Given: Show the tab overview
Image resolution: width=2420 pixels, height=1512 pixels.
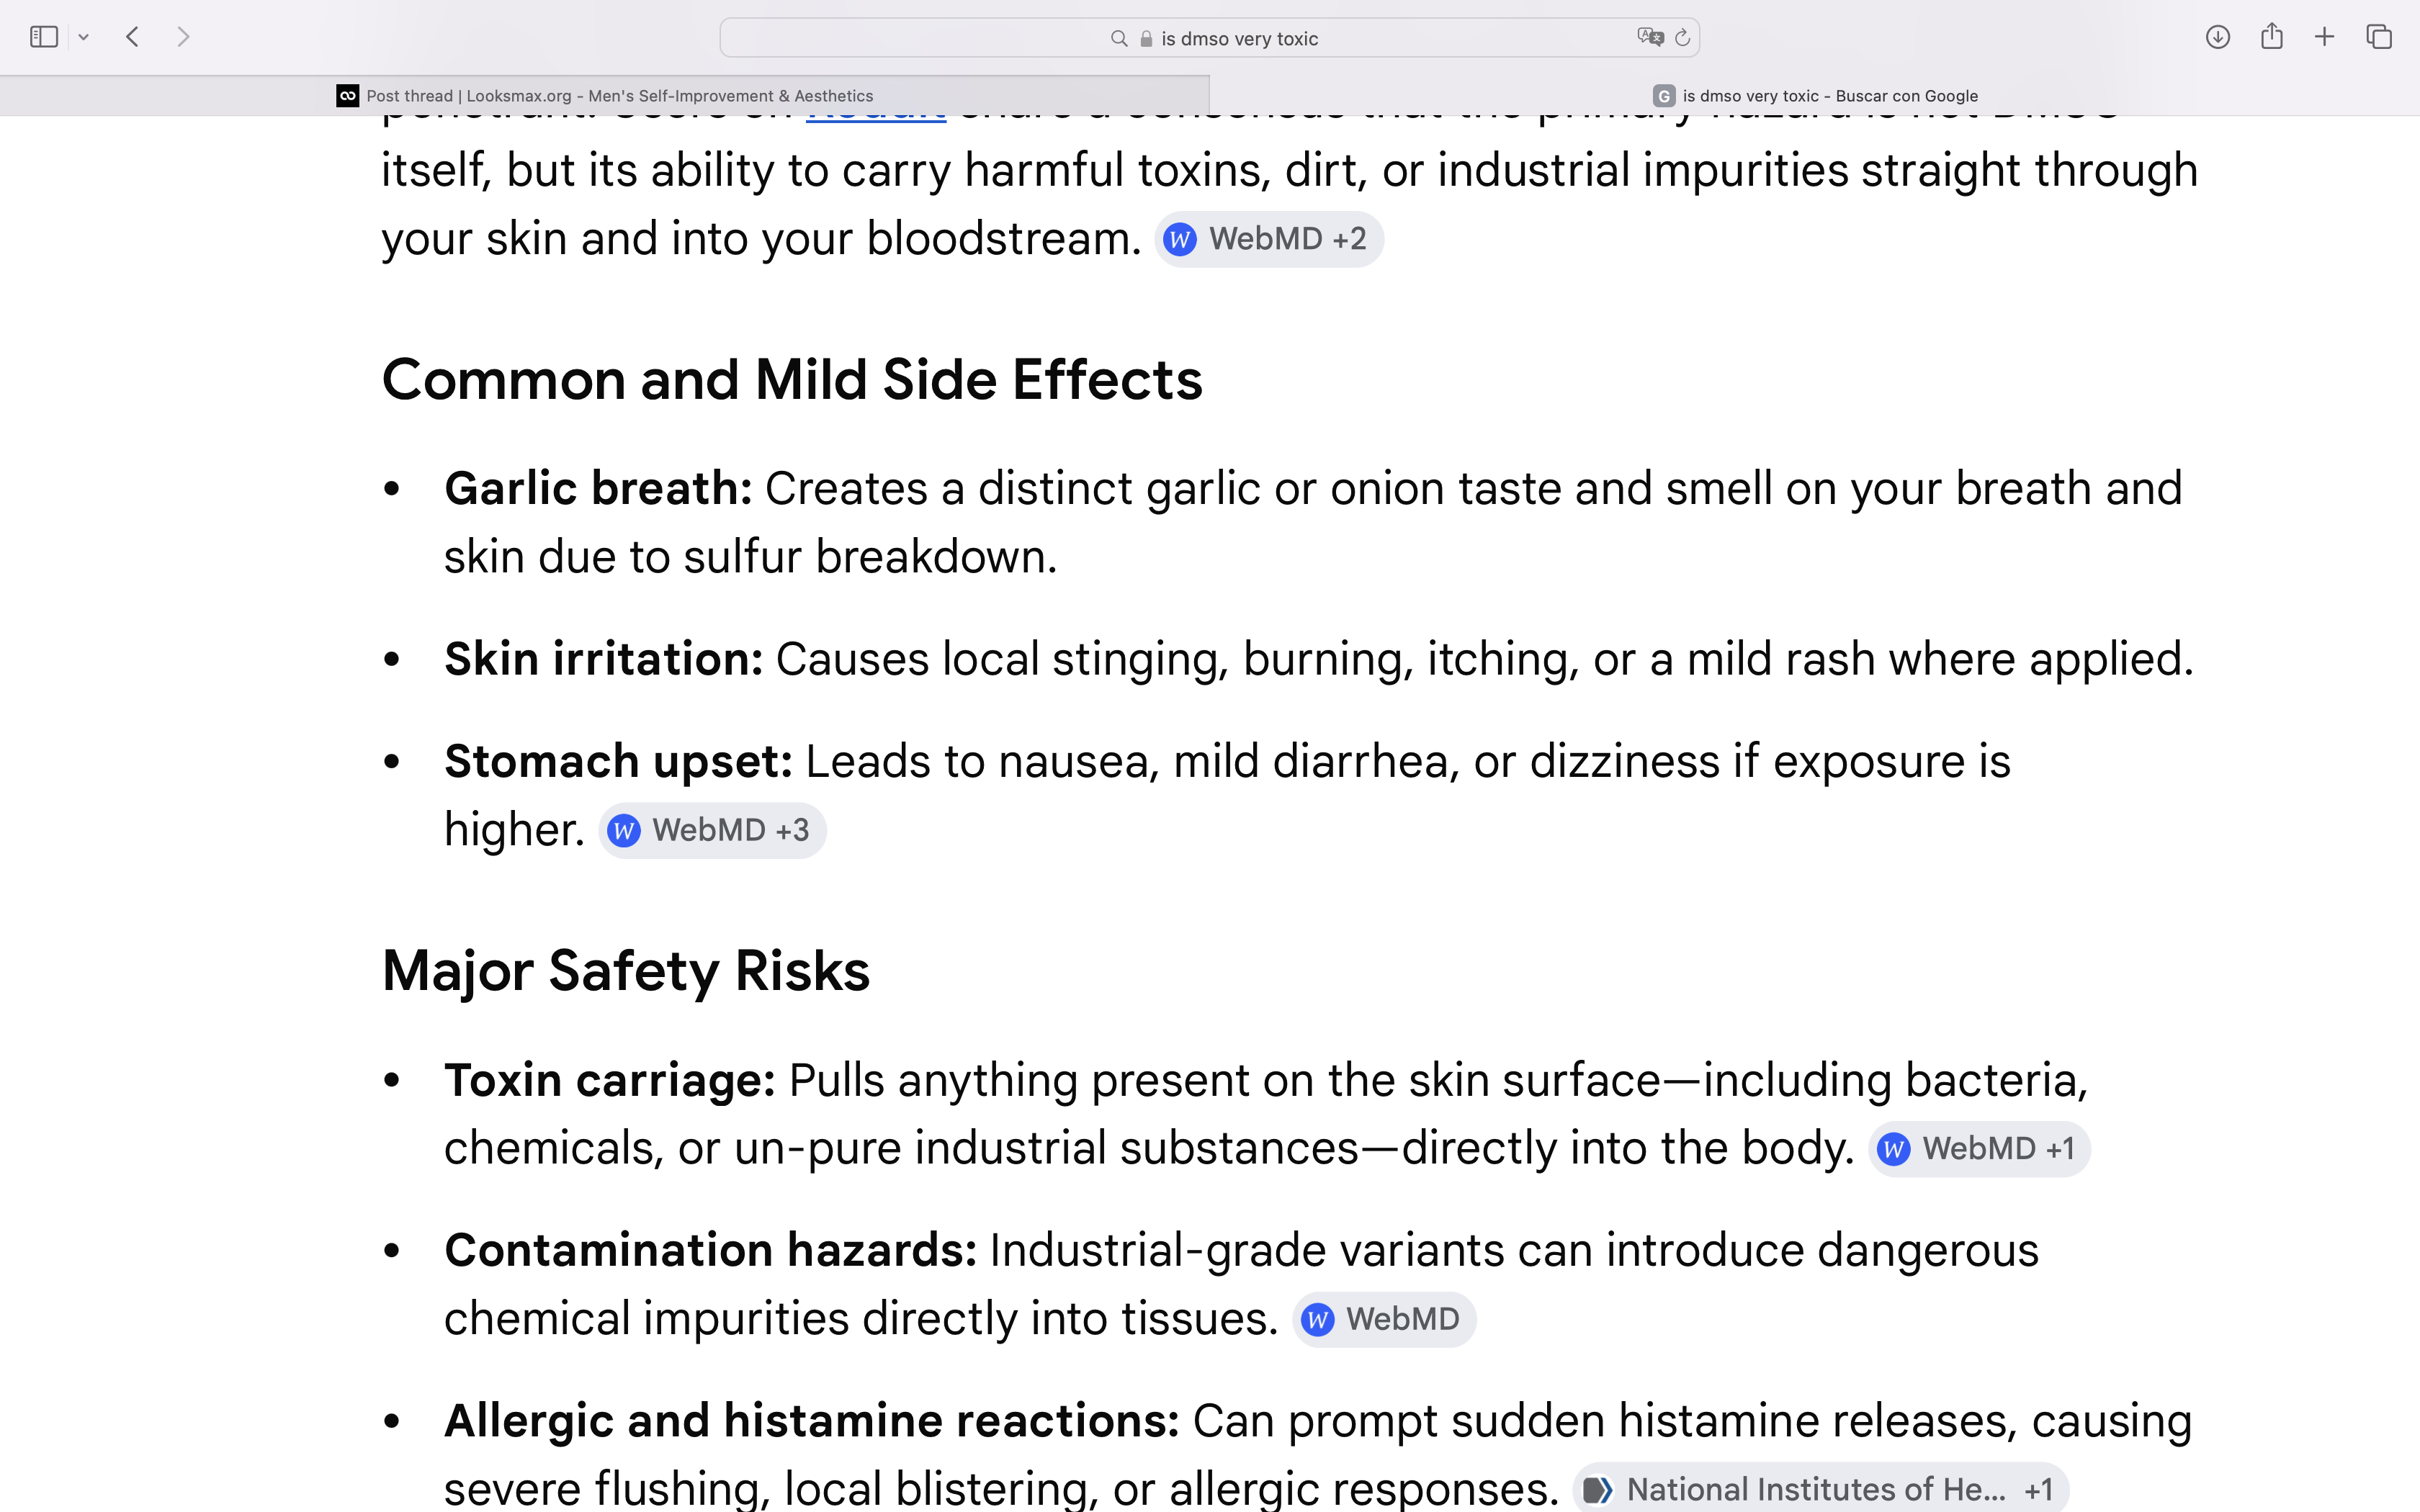Looking at the screenshot, I should point(2379,37).
